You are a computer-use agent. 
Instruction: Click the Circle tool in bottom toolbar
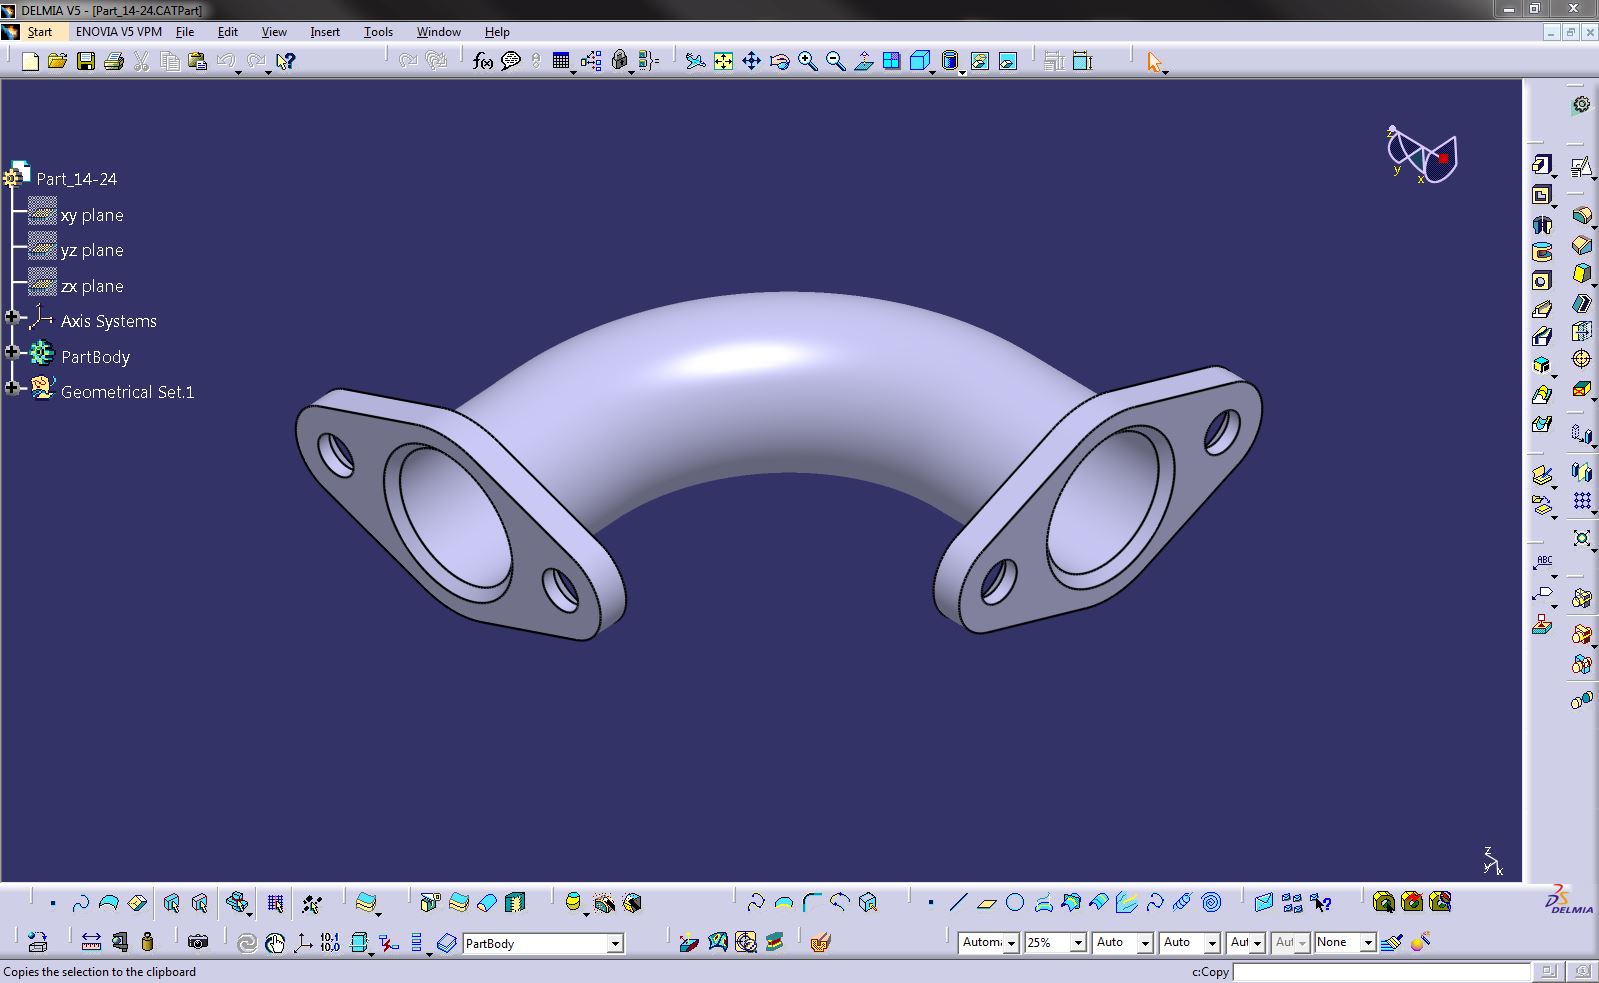(1015, 903)
